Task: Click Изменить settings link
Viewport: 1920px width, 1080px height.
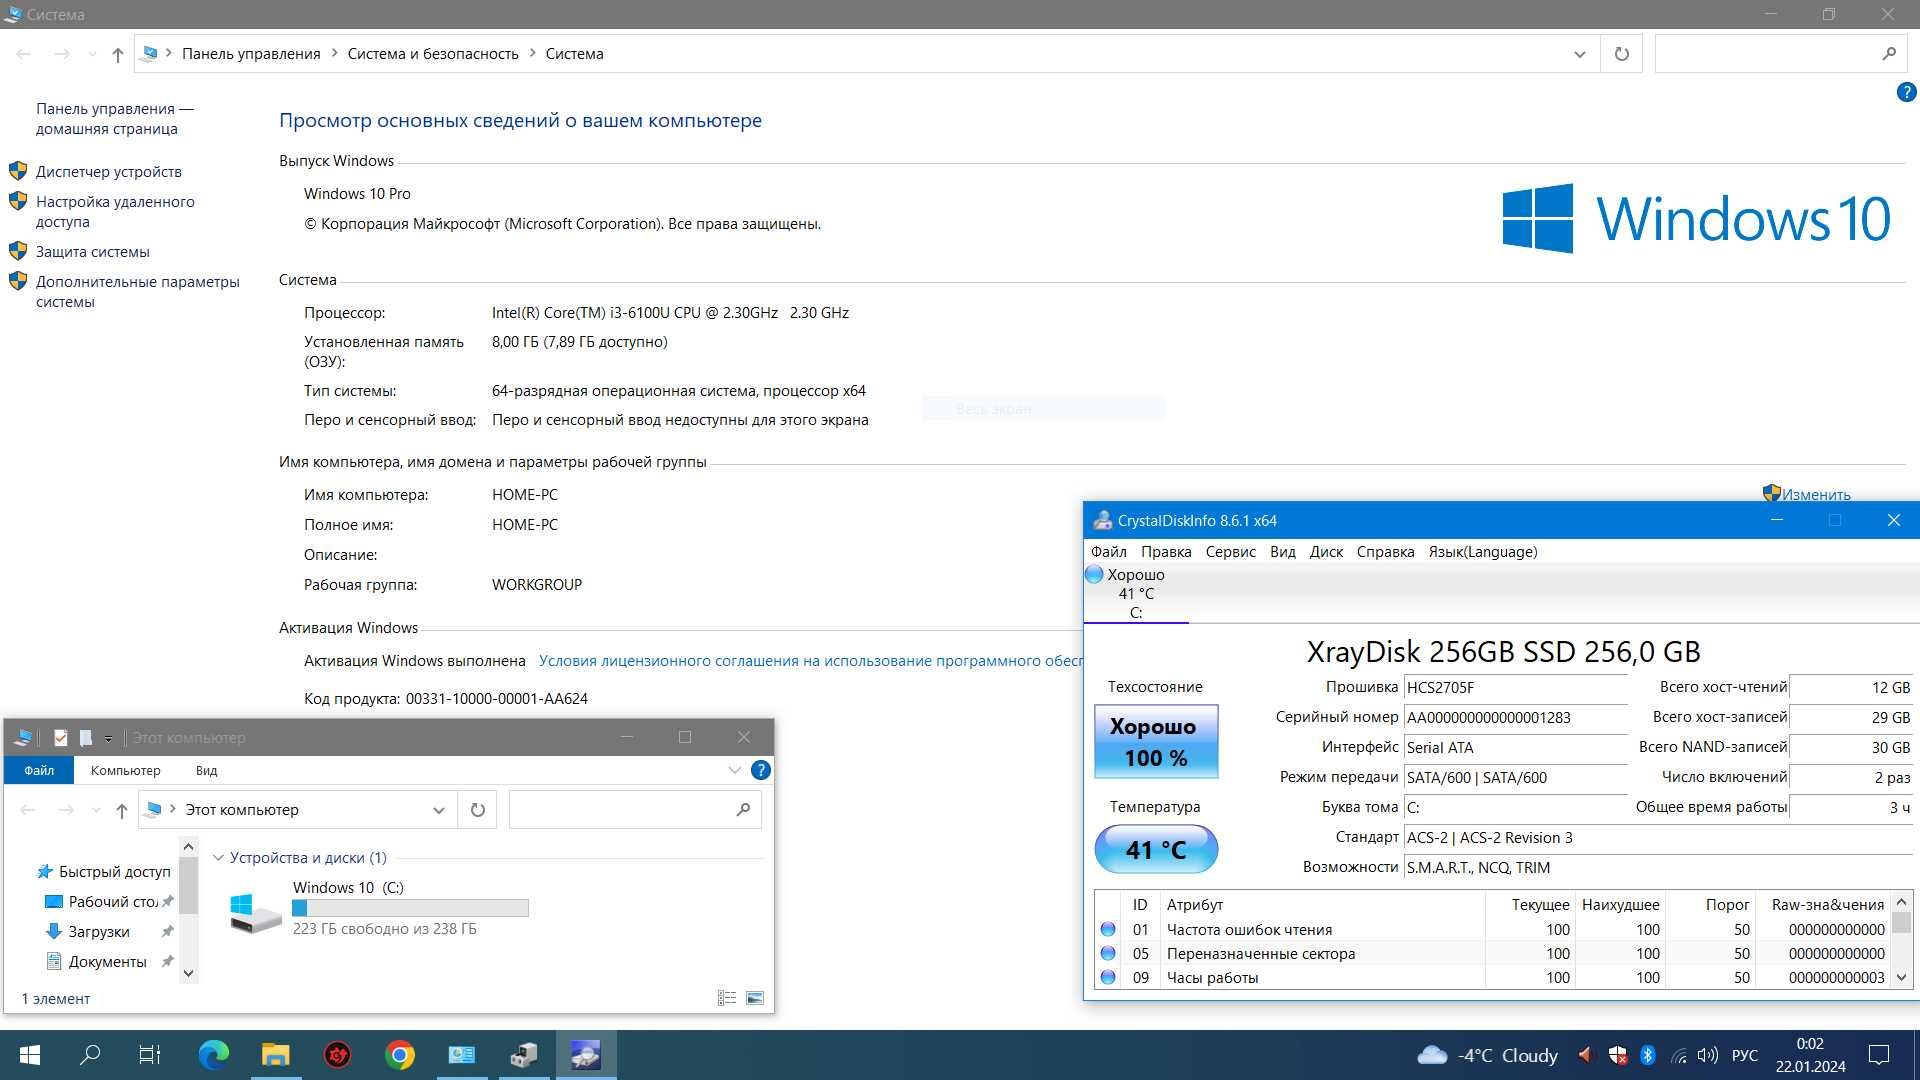Action: (x=1815, y=495)
